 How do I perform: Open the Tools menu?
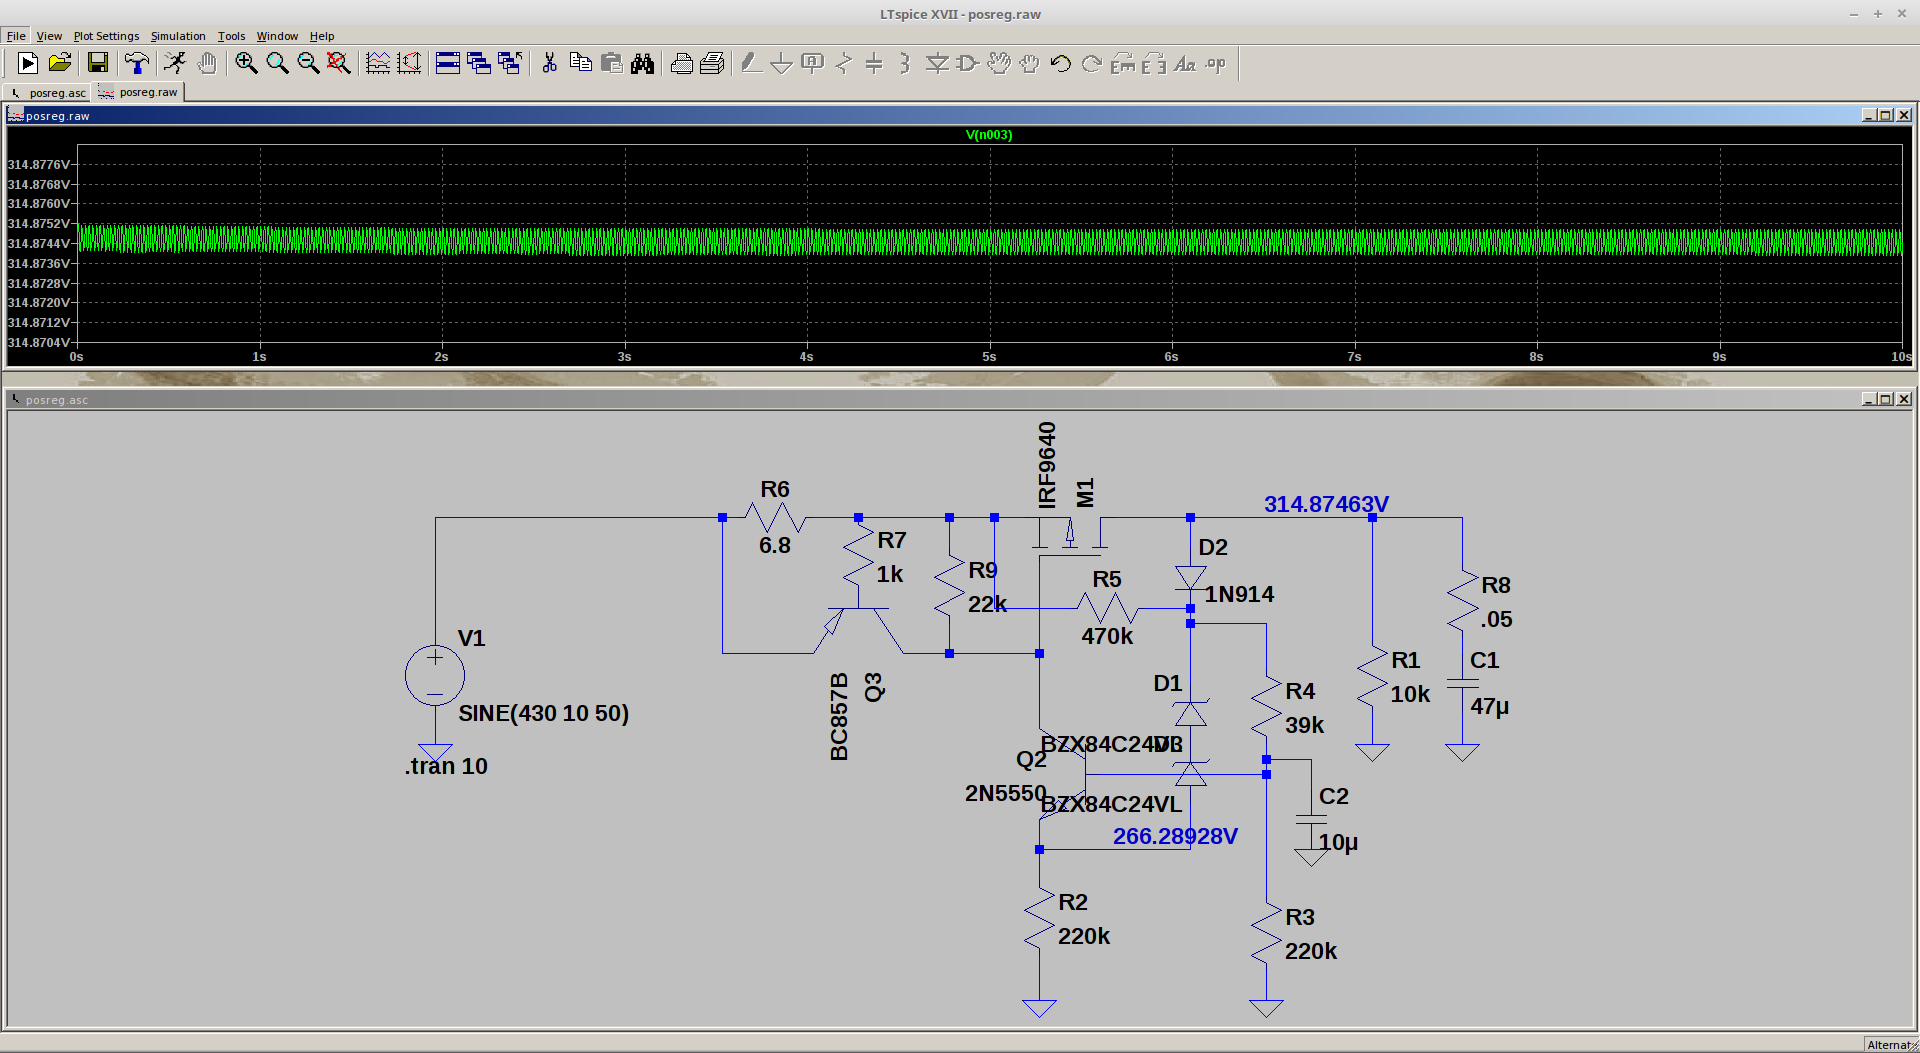231,36
